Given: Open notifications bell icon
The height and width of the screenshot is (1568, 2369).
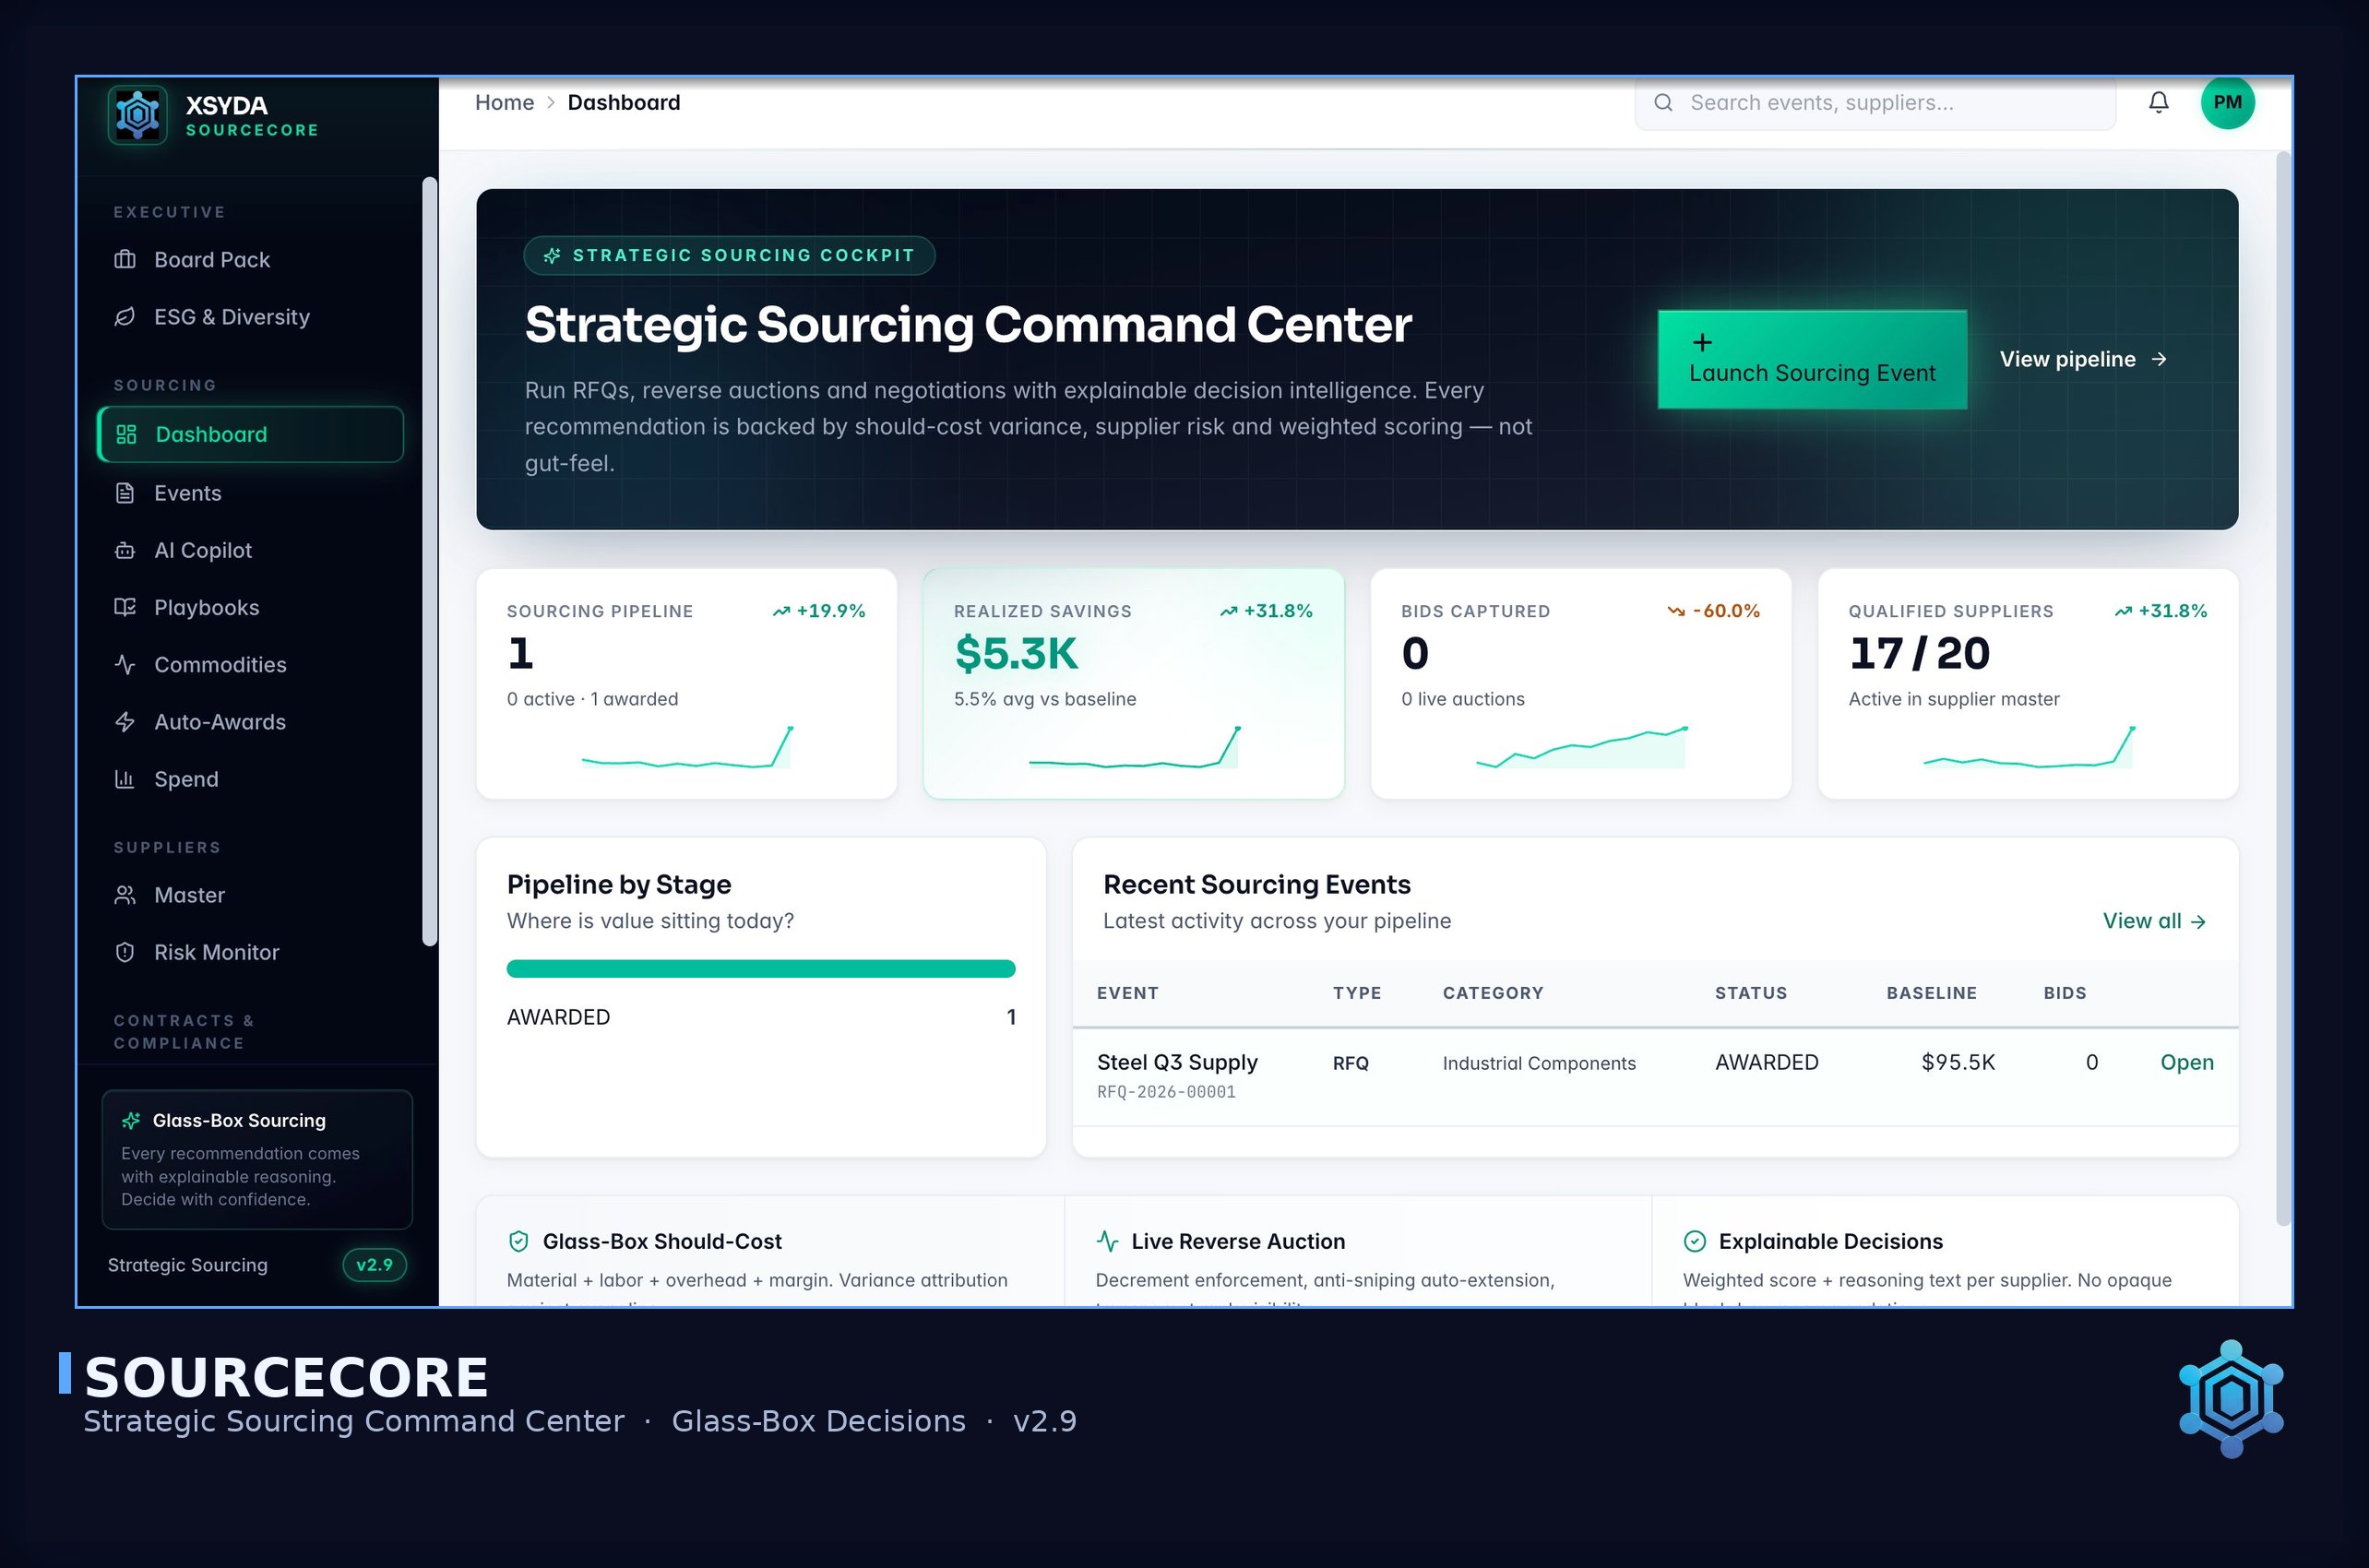Looking at the screenshot, I should (x=2159, y=102).
